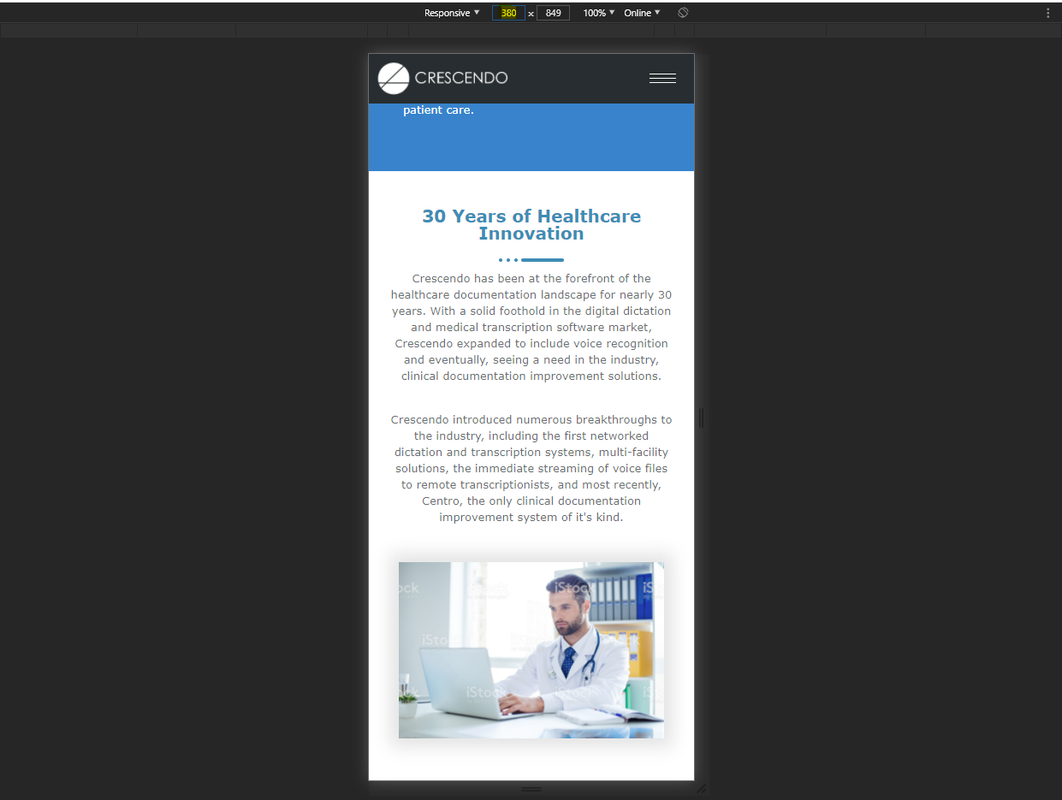Open the Responsive device dropdown
This screenshot has width=1062, height=800.
(452, 12)
